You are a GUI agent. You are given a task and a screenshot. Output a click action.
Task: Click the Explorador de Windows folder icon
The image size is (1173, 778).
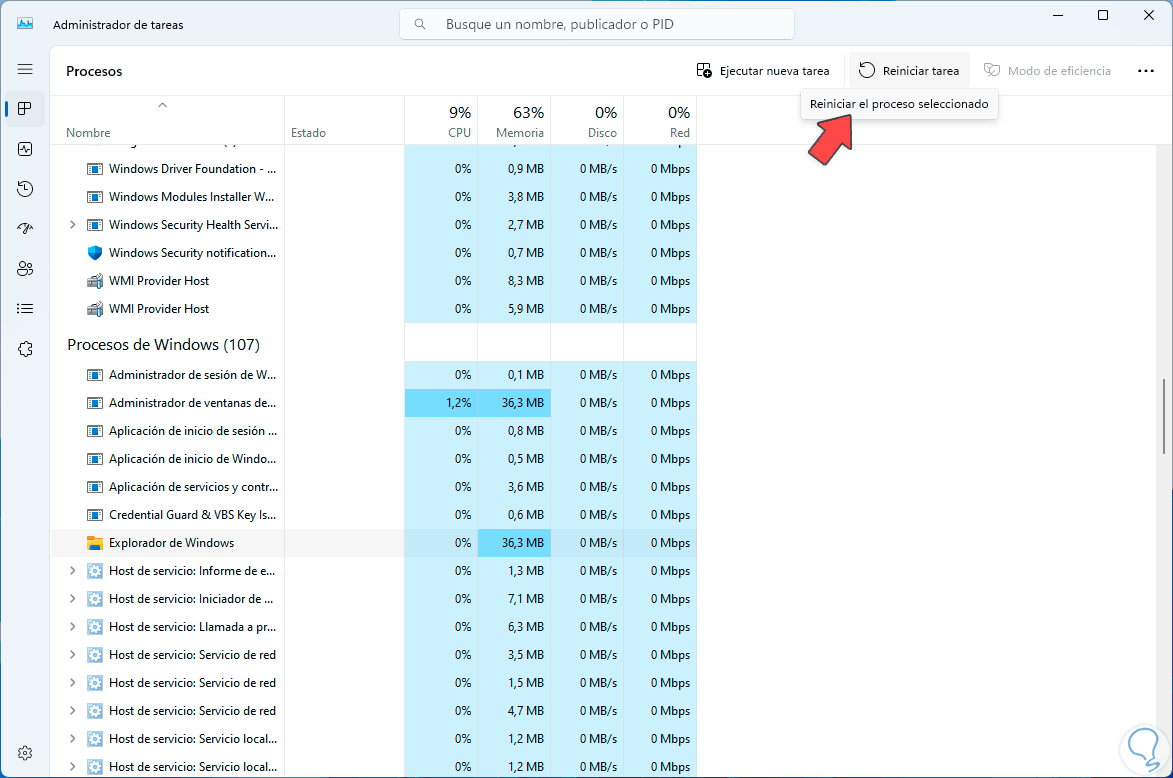click(x=94, y=543)
